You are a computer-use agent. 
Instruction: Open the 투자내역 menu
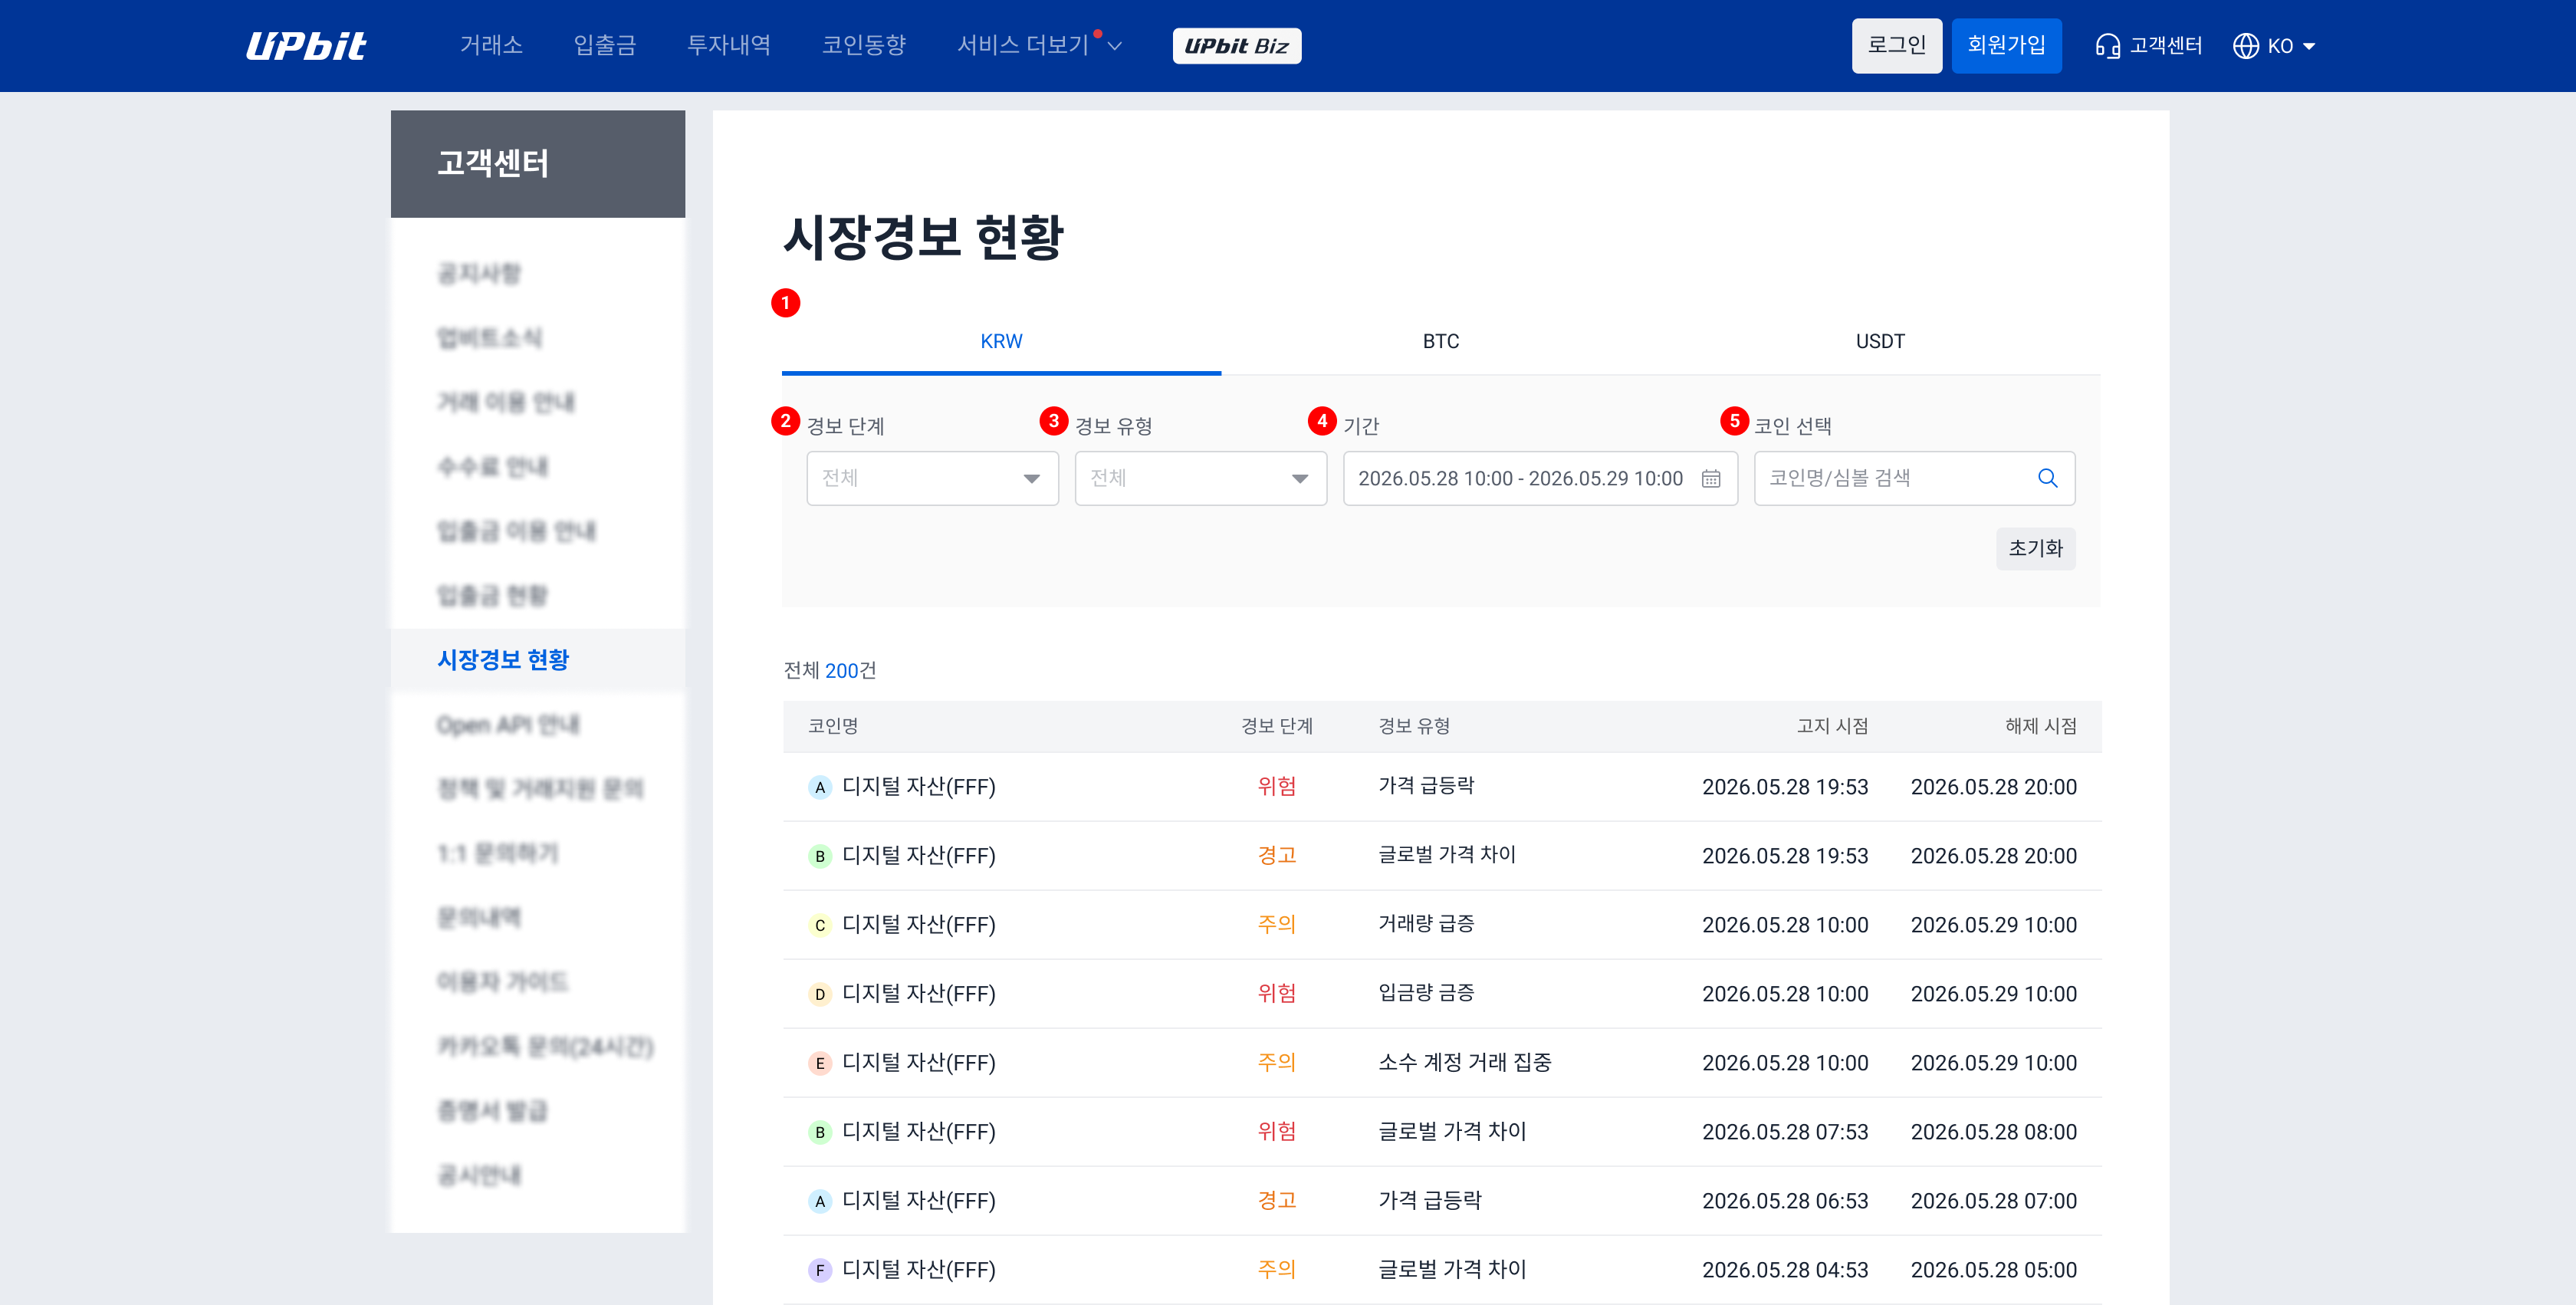click(x=728, y=46)
